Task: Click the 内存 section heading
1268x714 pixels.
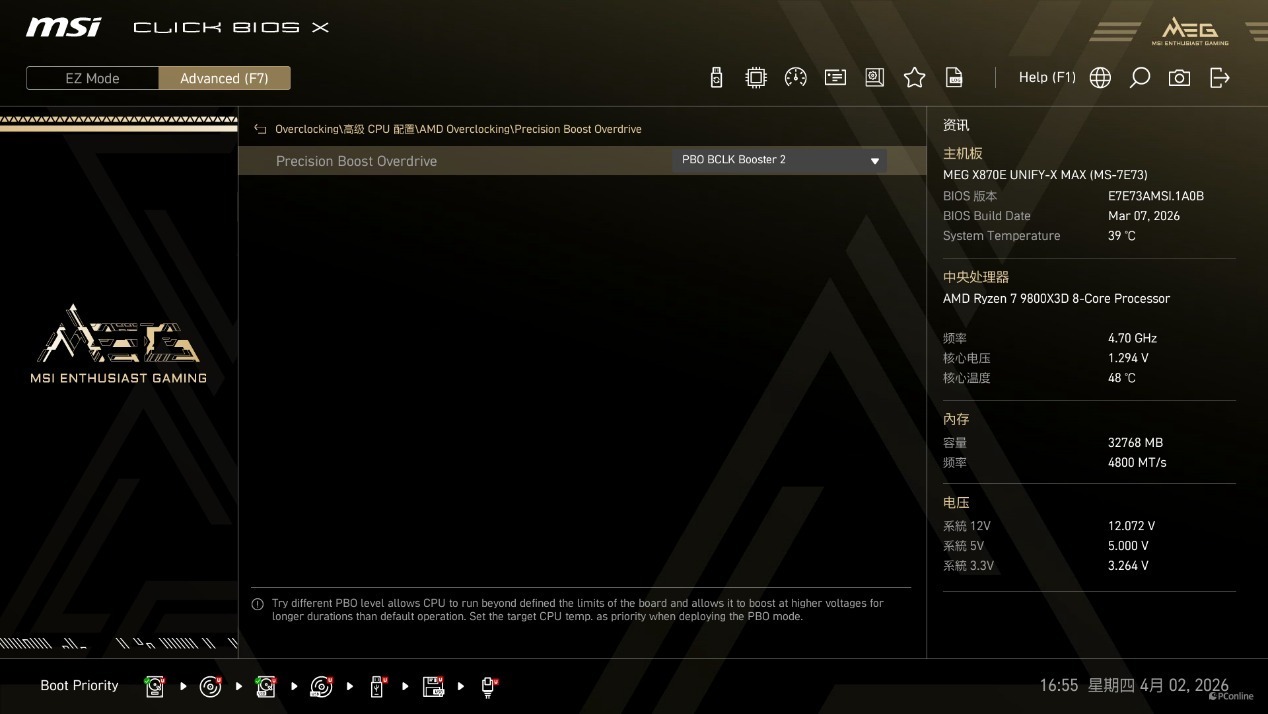Action: 956,419
